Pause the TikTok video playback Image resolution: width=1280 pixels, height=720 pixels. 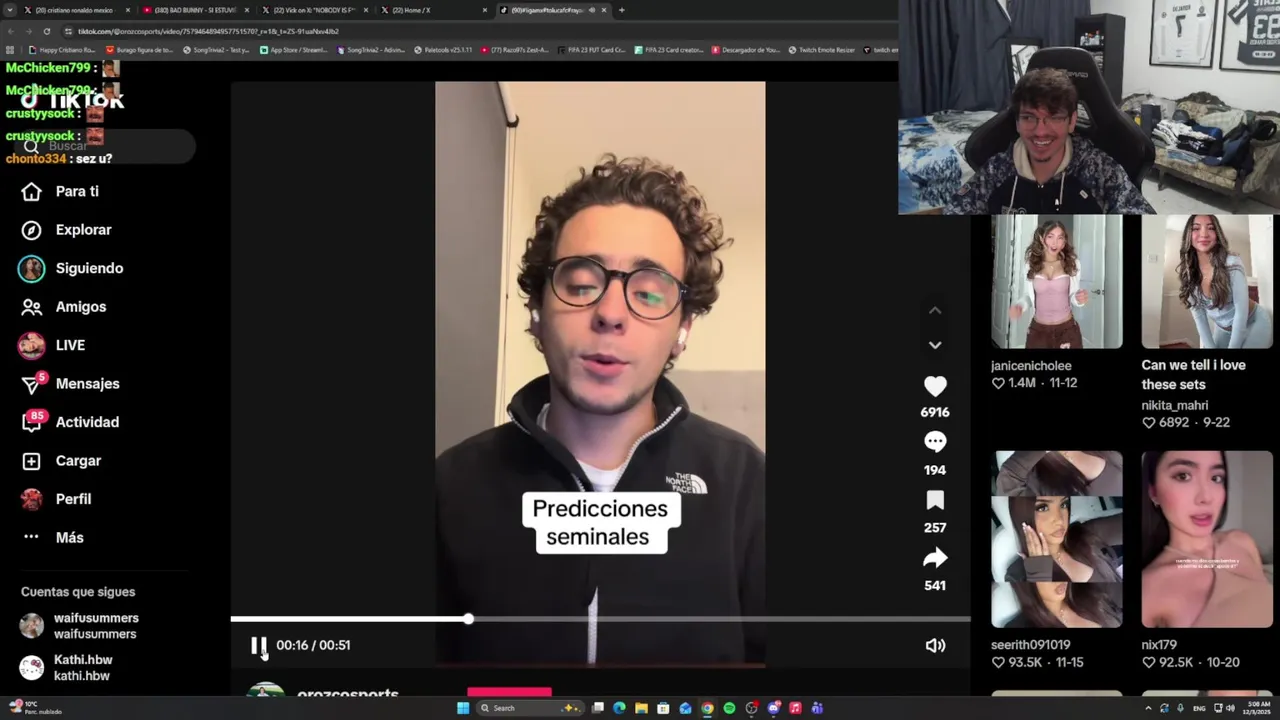[x=258, y=646]
